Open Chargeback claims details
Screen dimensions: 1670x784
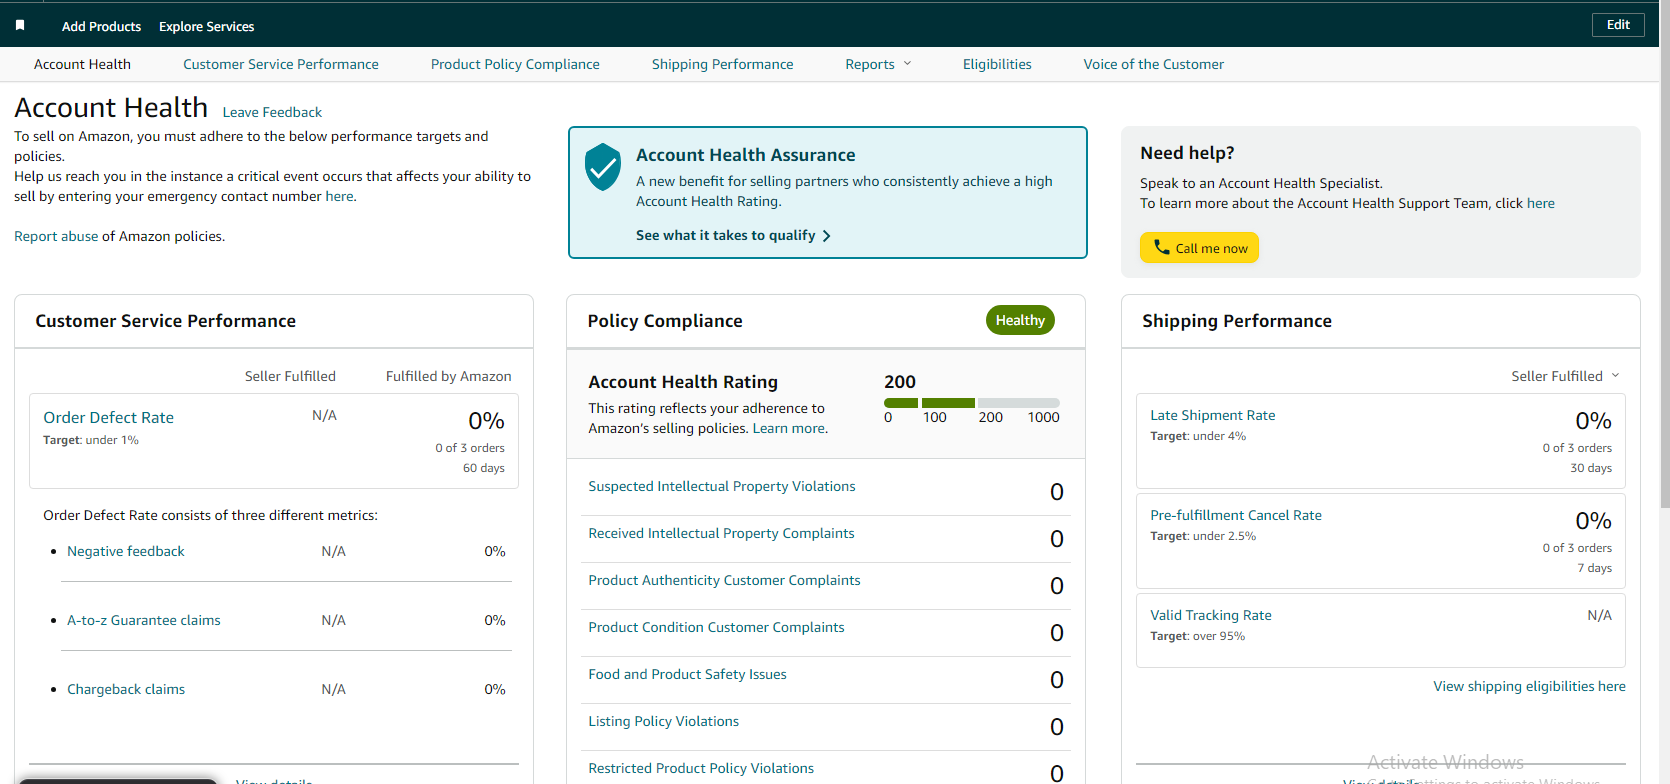(x=126, y=689)
